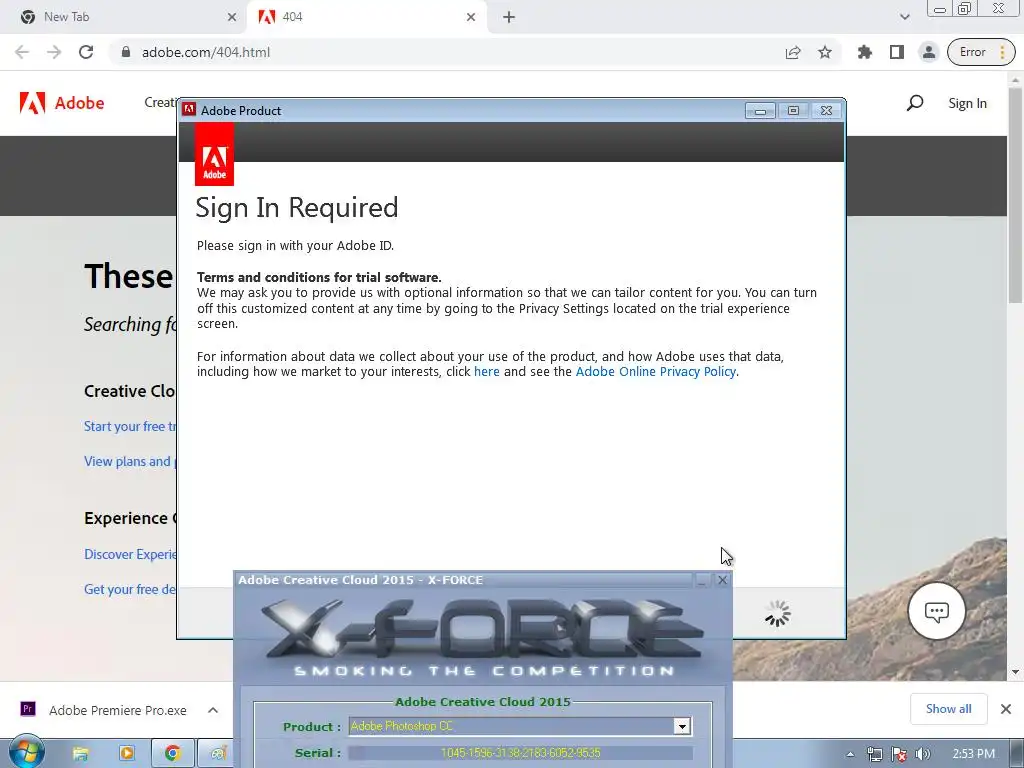This screenshot has width=1024, height=768.
Task: Click Discover Experience link on webpage
Action: [130, 554]
